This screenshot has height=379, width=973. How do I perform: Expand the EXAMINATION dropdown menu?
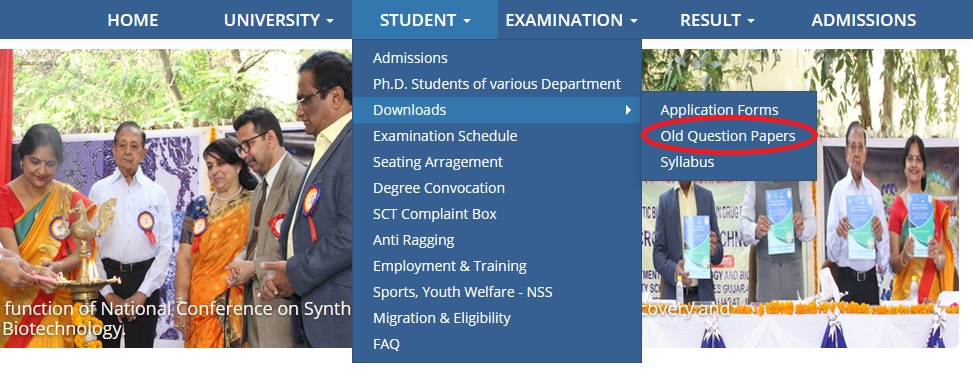[x=572, y=20]
